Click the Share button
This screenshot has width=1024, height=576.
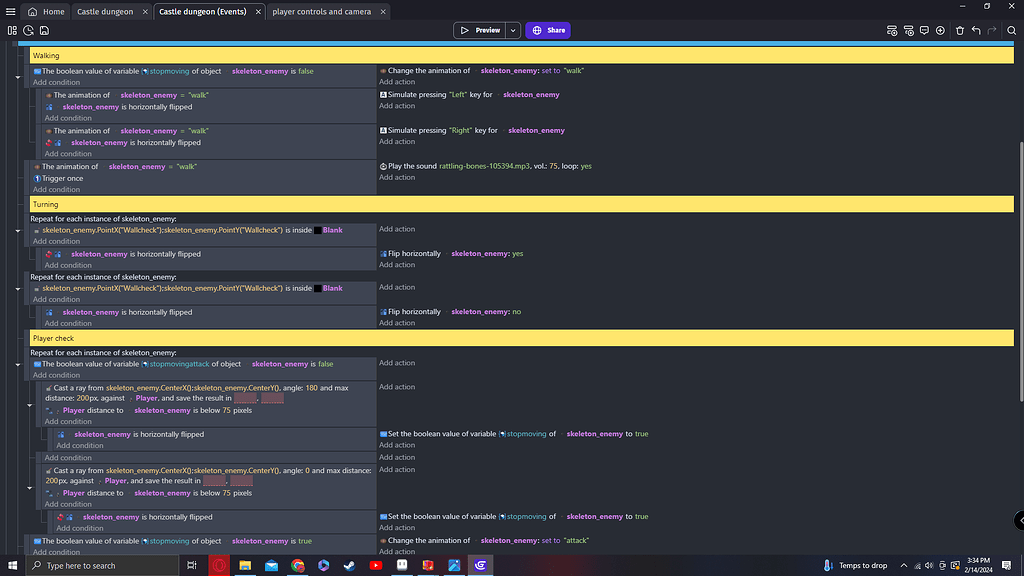coord(548,30)
